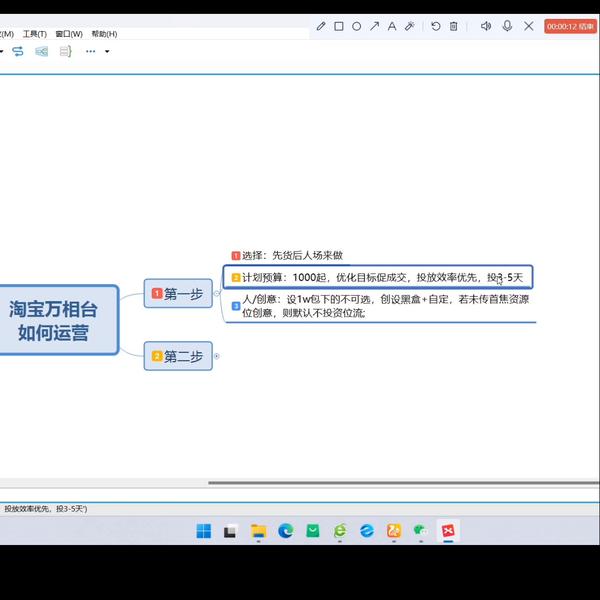The image size is (600, 600).
Task: Click the blue marker beside 人/创意
Action: [x=236, y=306]
